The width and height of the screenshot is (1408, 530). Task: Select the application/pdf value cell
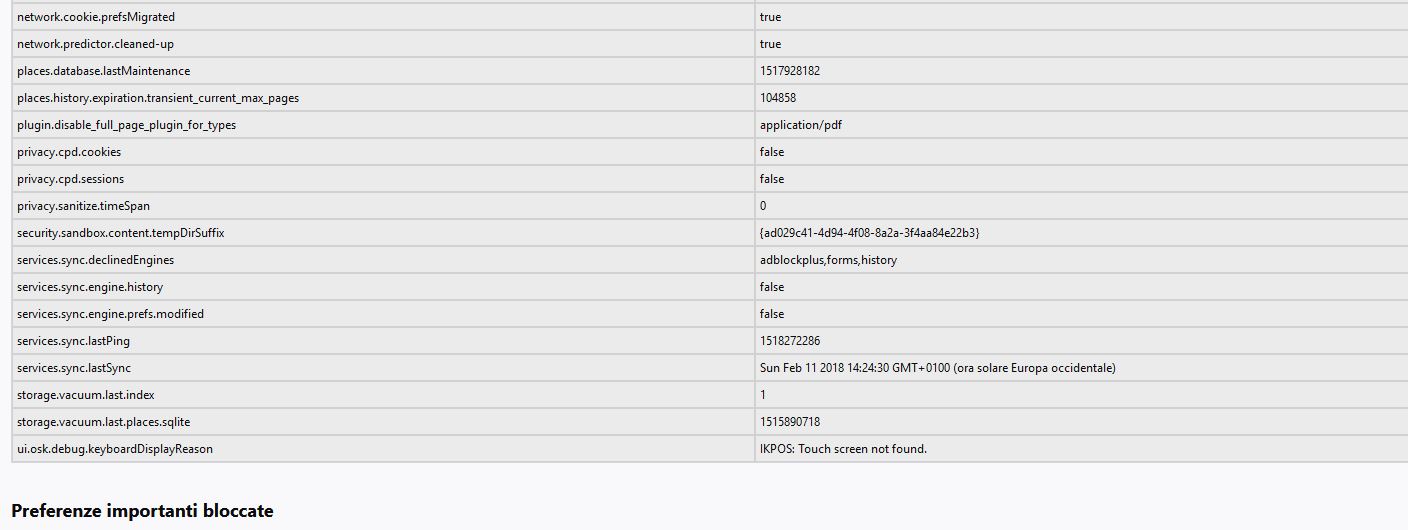[x=1080, y=125]
